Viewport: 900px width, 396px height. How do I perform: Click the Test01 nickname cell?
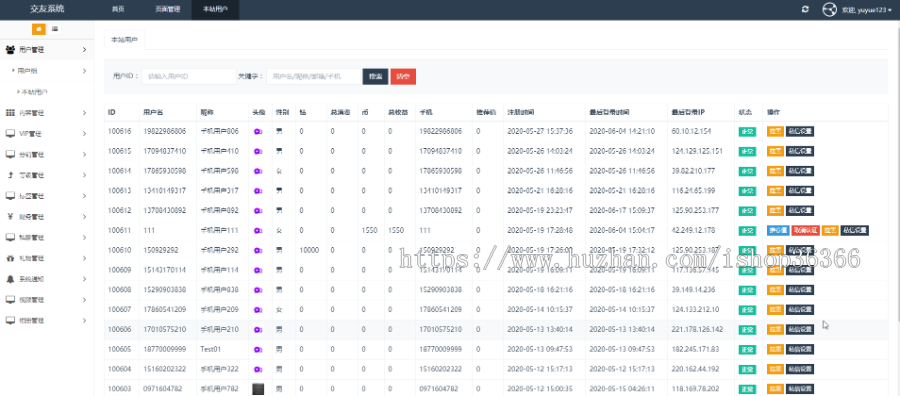(x=211, y=350)
